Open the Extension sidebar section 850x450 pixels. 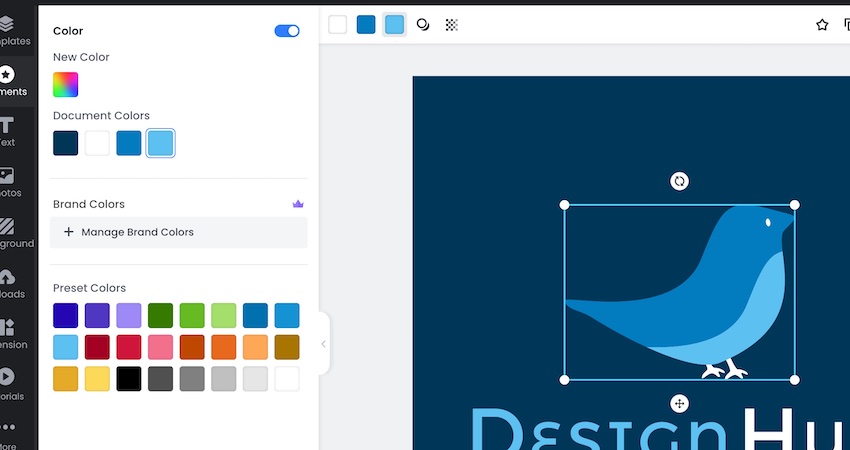[12, 334]
